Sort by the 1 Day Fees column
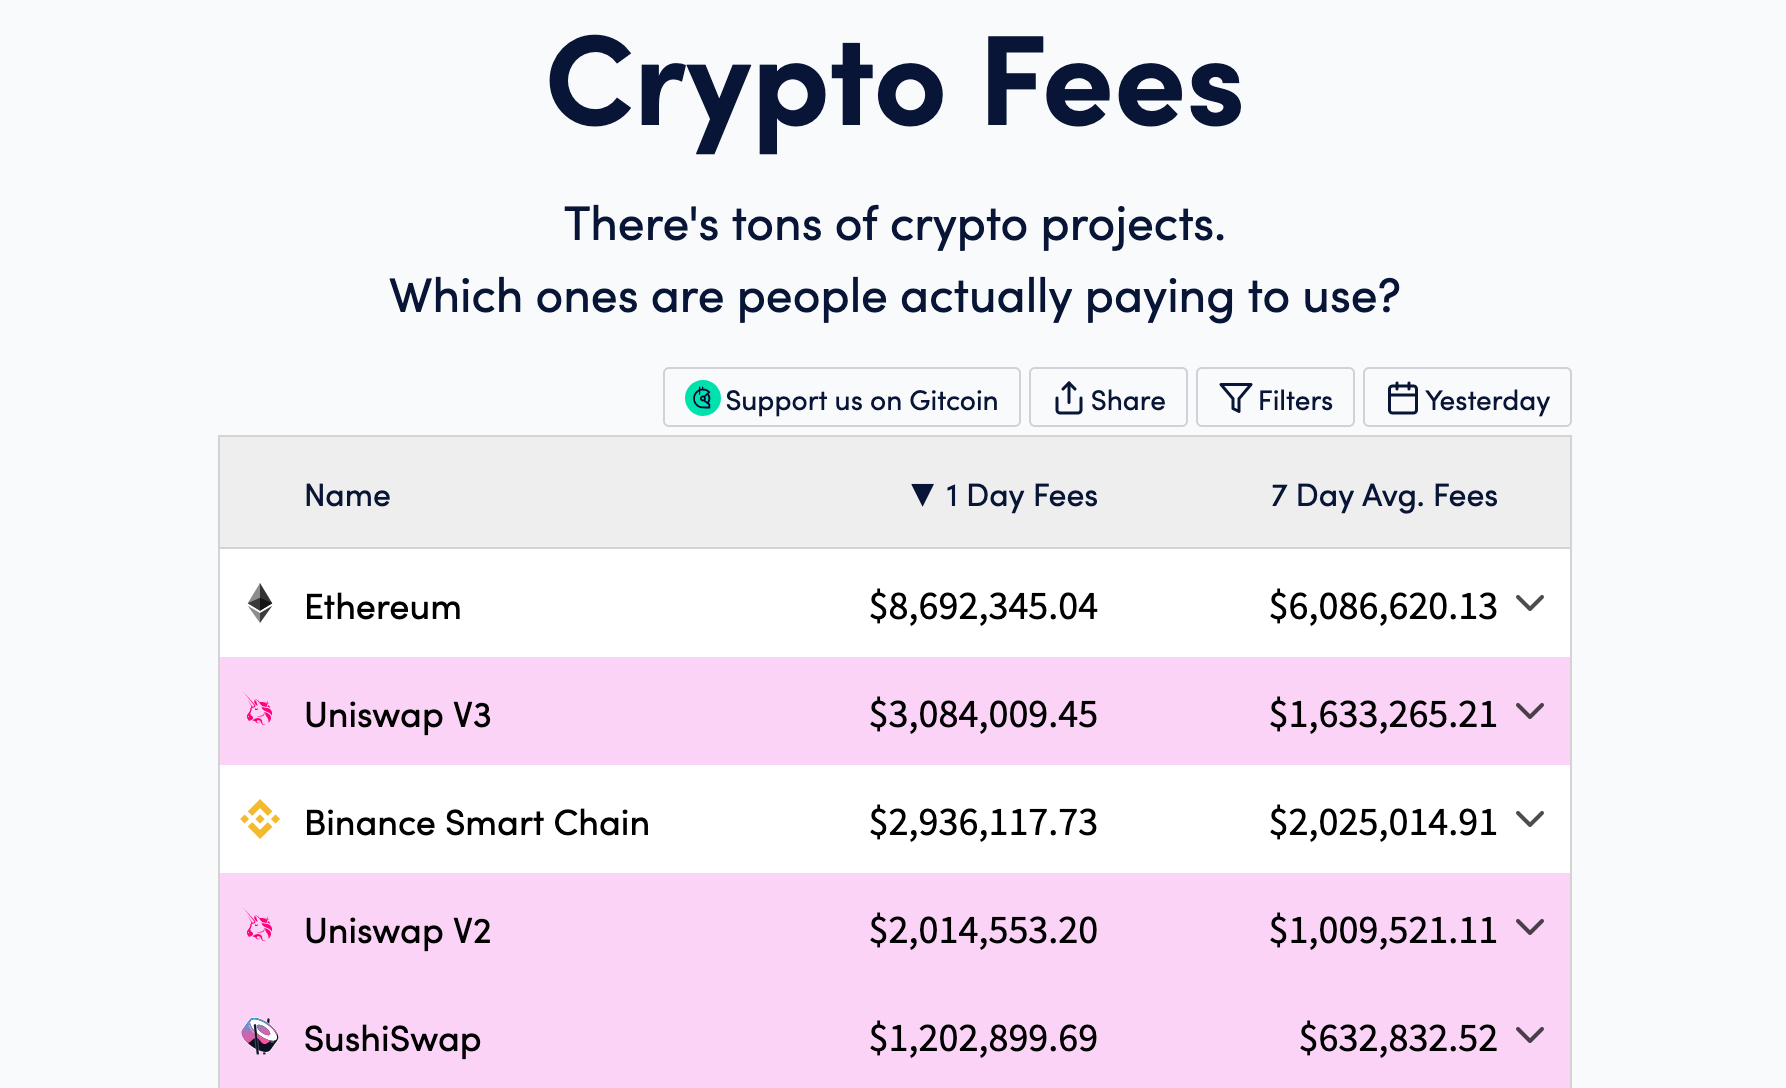 click(1020, 496)
